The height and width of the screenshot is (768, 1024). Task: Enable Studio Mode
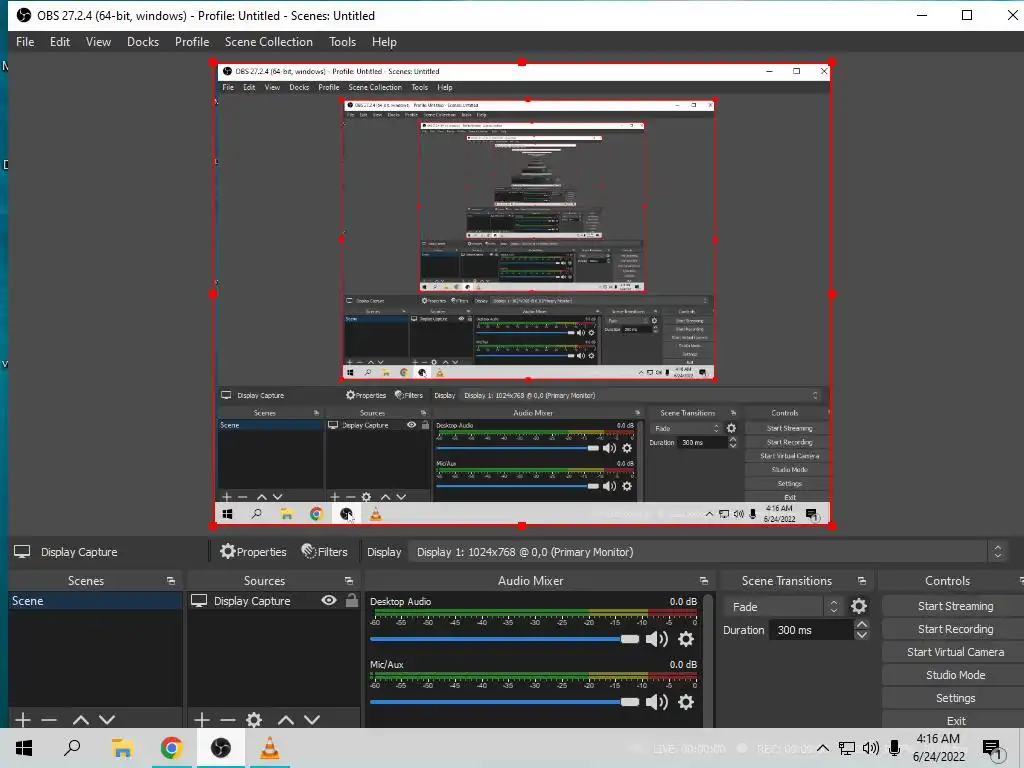955,675
